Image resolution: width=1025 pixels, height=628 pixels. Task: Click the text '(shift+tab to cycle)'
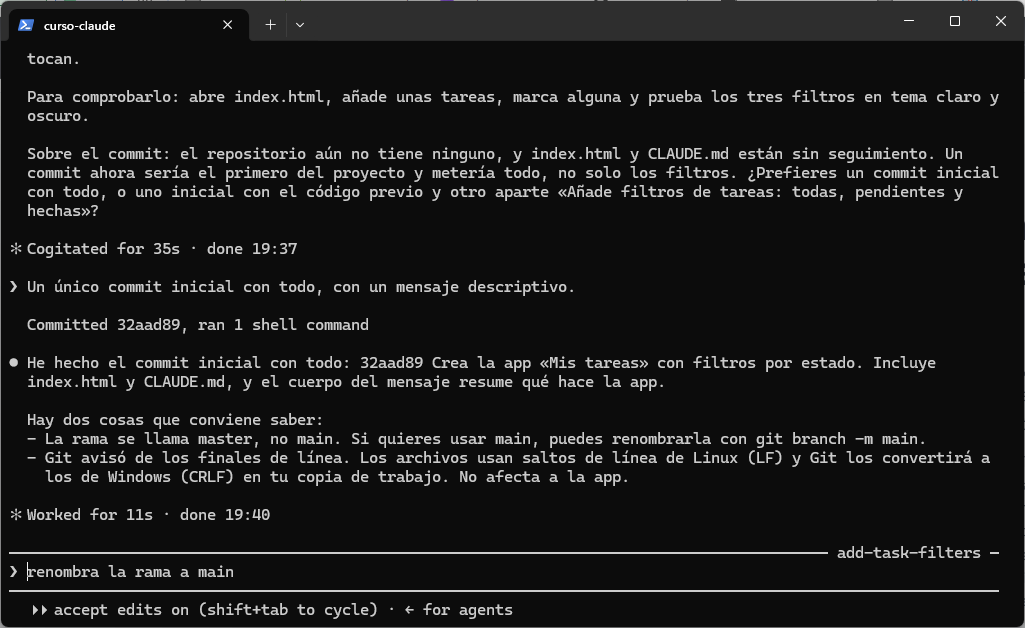[288, 610]
